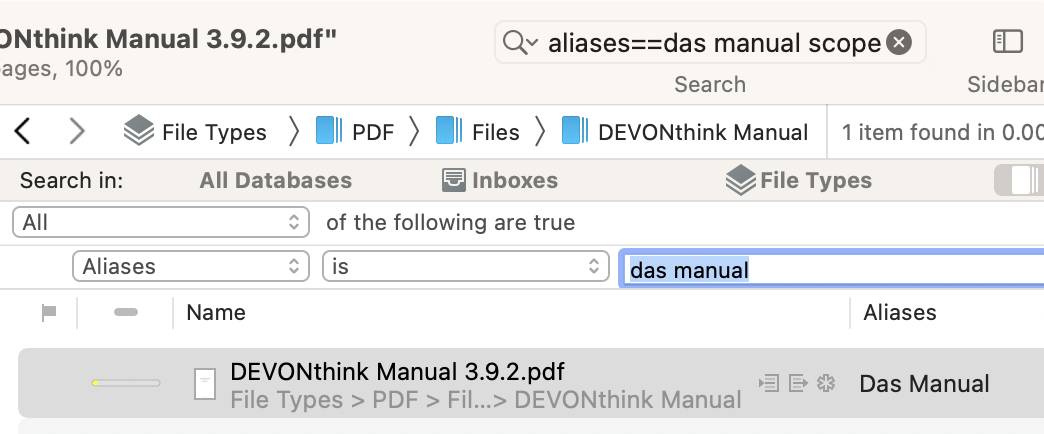Open the PDF group in breadcrumb

[x=355, y=132]
